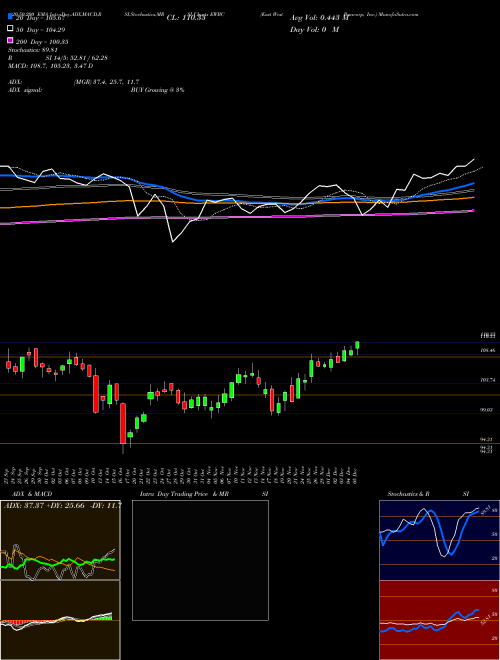
Task: Click the 'Intra Day Trading Price & MR' title
Action: click(x=184, y=494)
